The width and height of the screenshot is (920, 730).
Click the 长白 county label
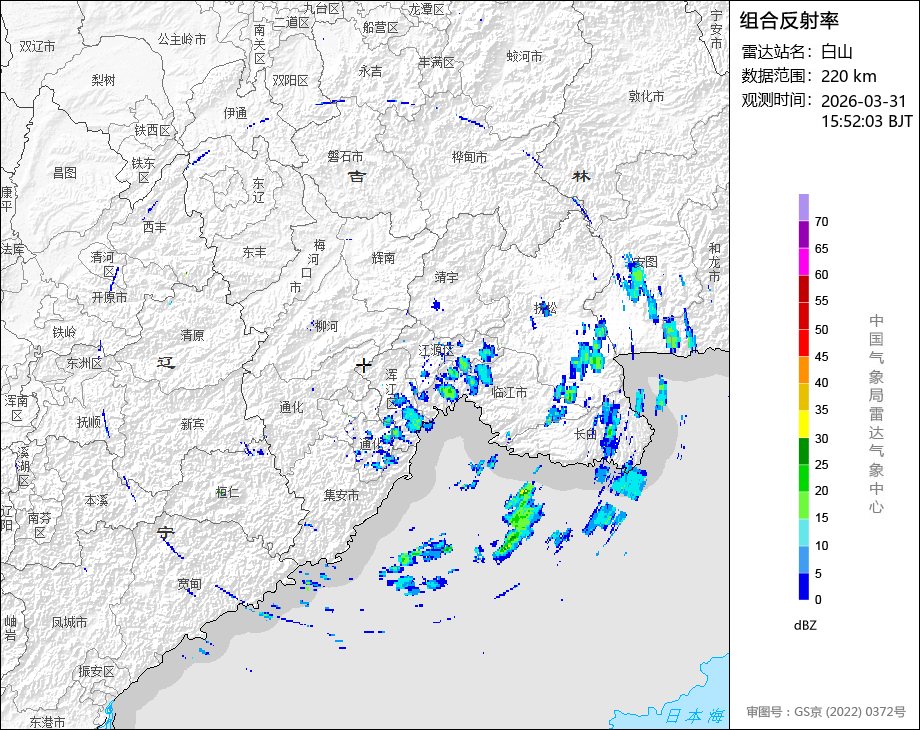pos(585,434)
